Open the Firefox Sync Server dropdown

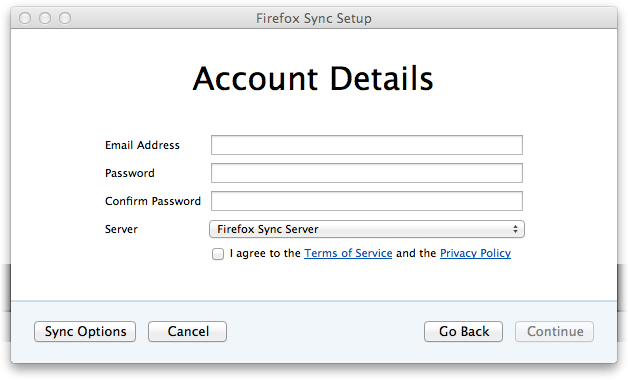(366, 229)
